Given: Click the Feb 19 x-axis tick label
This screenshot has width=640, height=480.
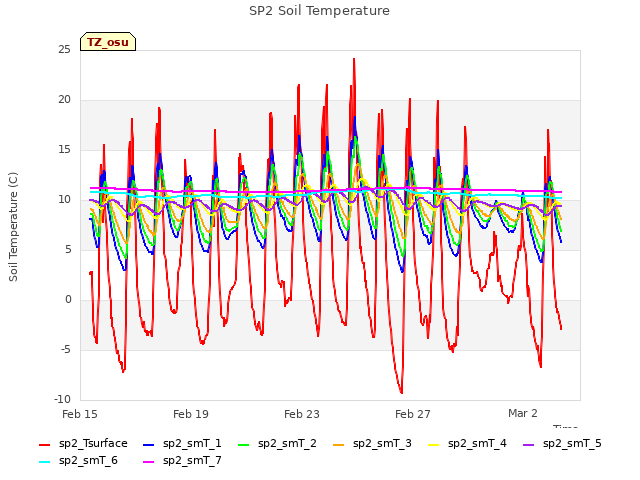Looking at the screenshot, I should pos(191,414).
